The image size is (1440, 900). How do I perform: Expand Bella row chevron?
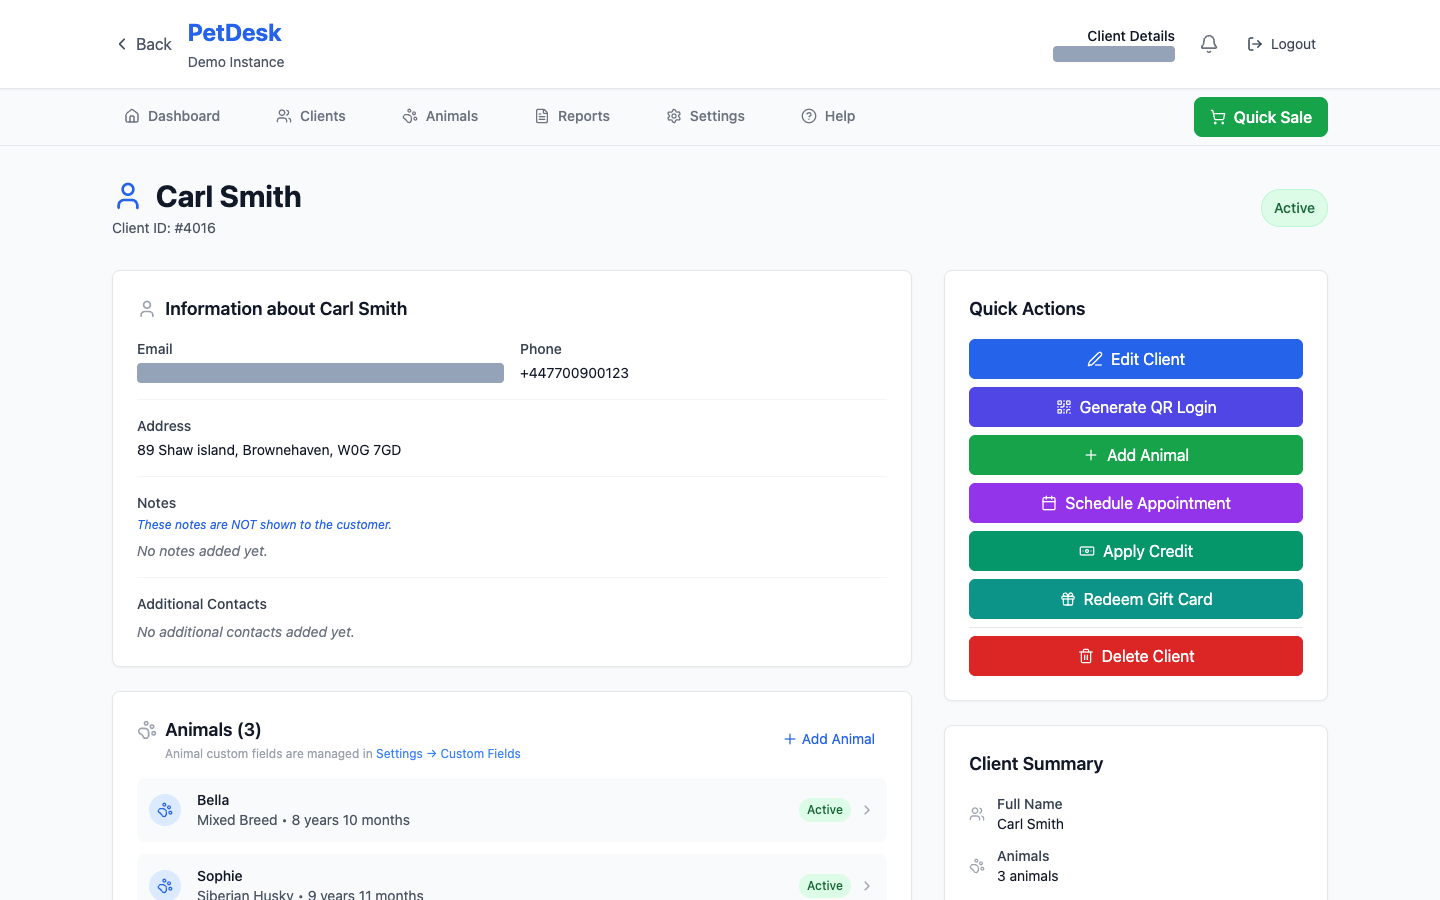[x=867, y=810]
